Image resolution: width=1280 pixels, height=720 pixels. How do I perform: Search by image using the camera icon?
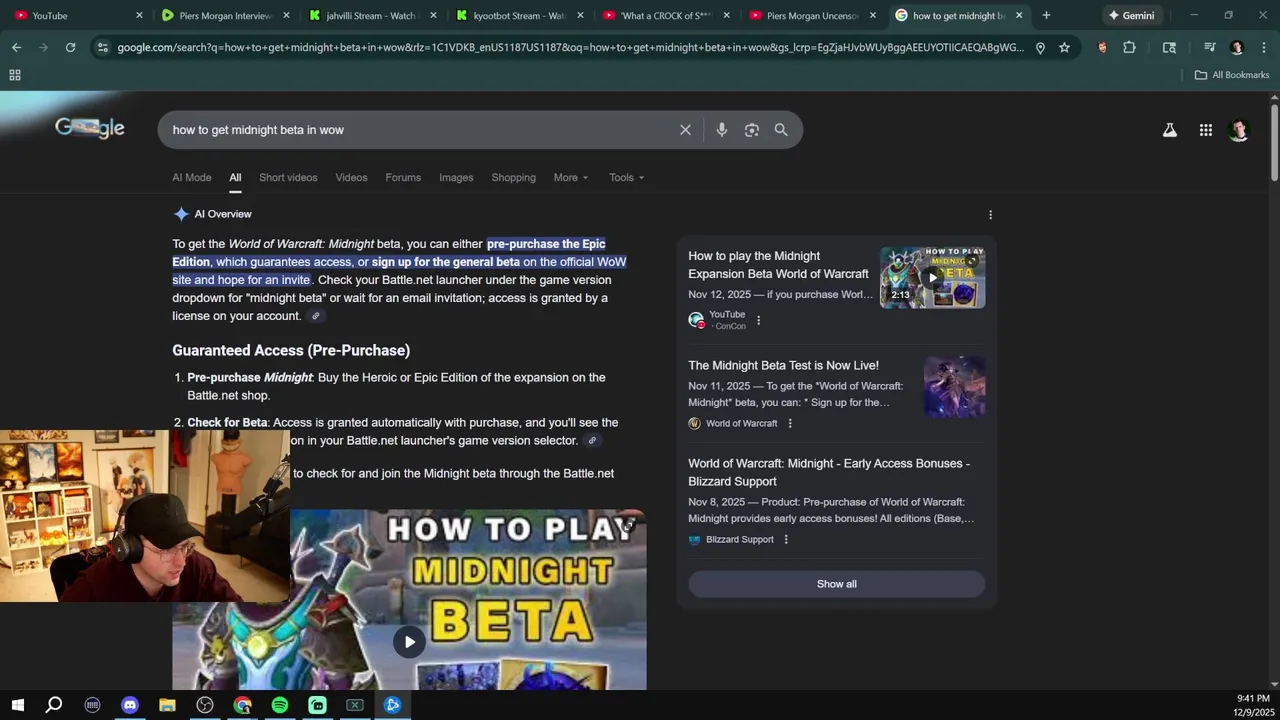[x=752, y=130]
